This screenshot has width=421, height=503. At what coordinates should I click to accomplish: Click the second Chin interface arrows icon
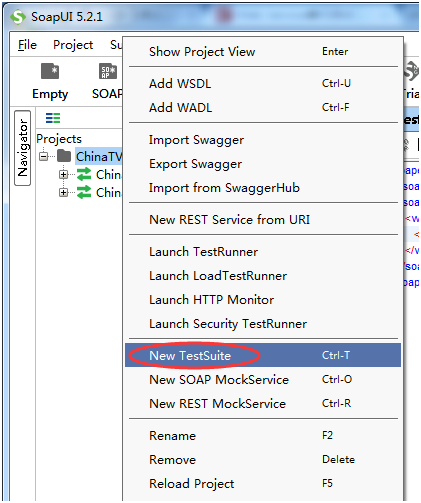point(84,192)
